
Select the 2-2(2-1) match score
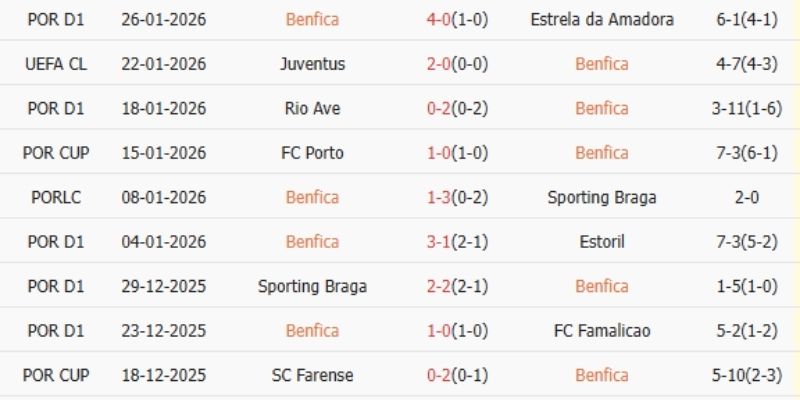point(455,286)
